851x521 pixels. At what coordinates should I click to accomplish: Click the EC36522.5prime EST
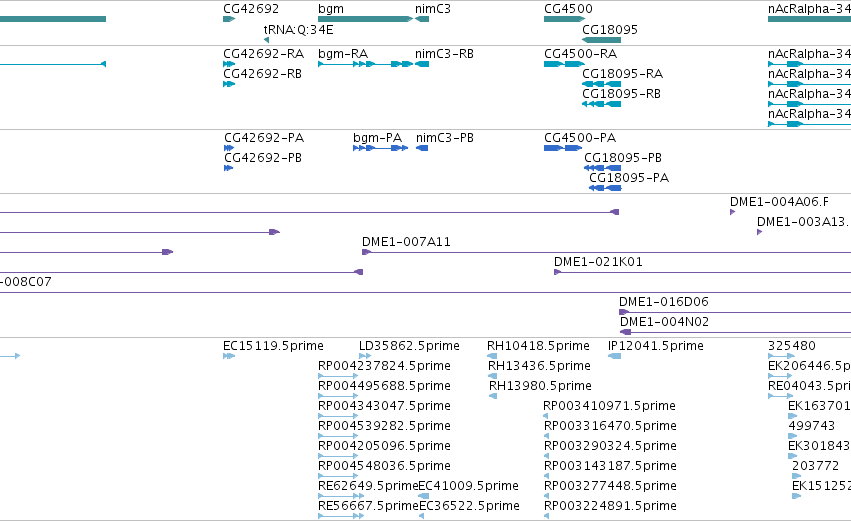(422, 516)
